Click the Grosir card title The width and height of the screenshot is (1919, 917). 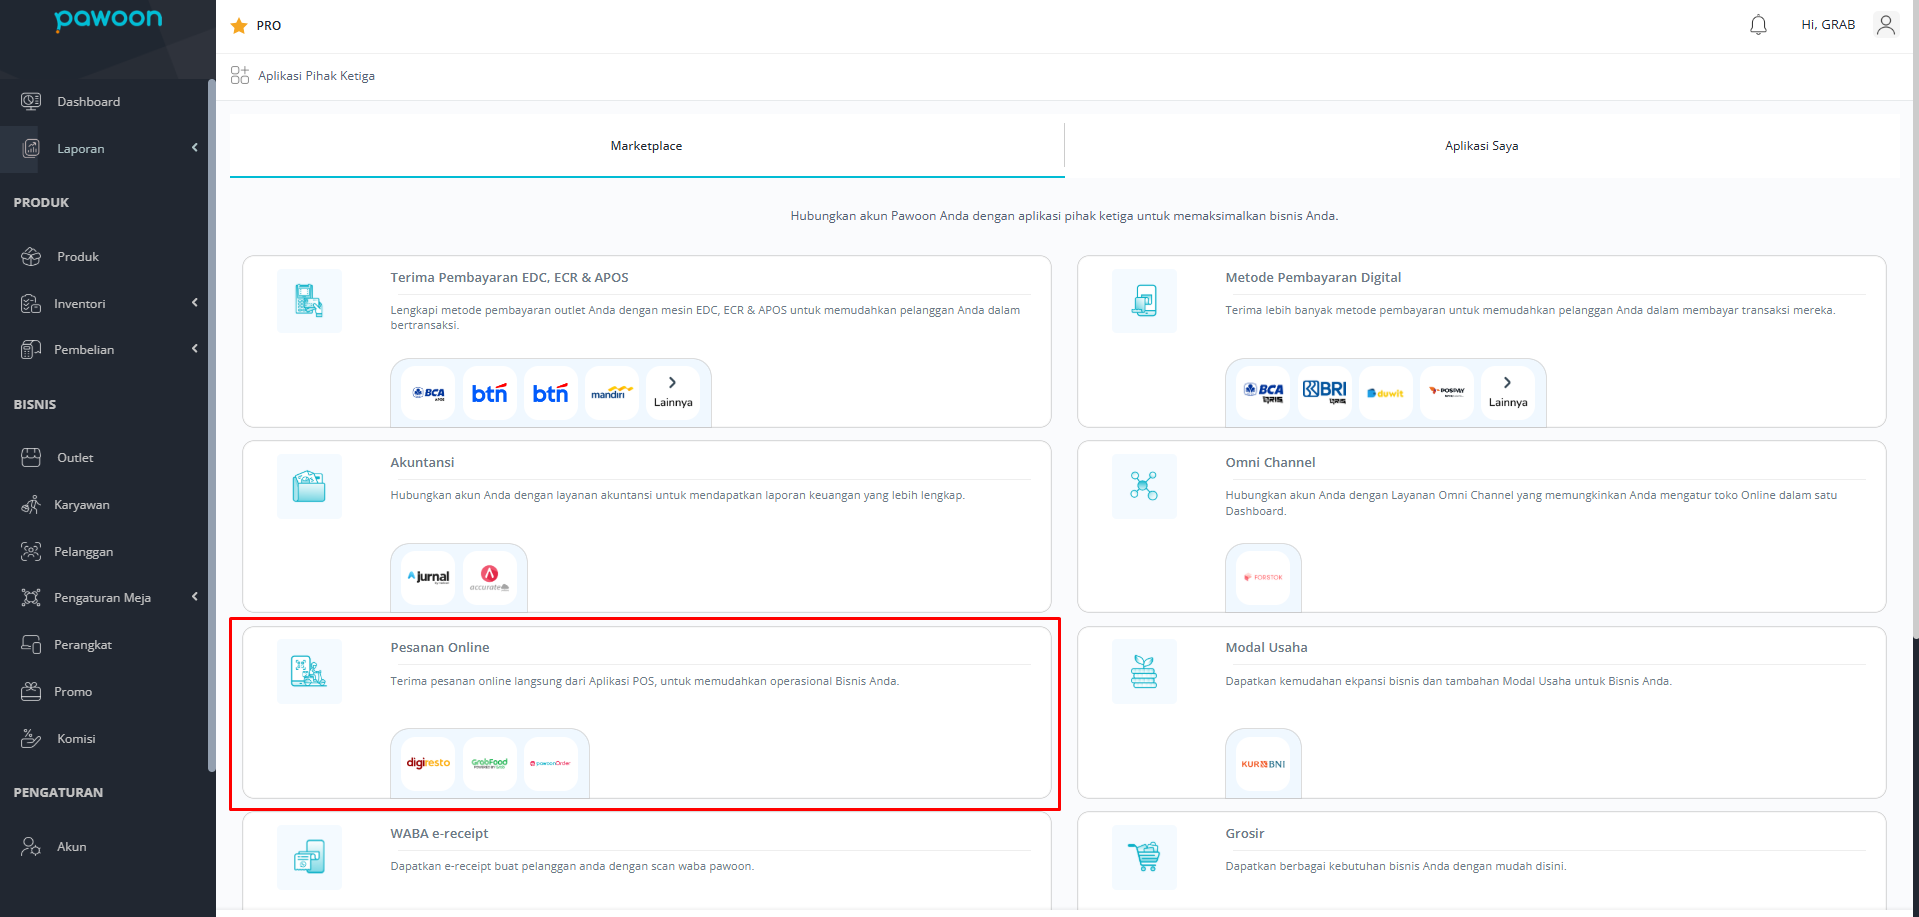point(1245,834)
